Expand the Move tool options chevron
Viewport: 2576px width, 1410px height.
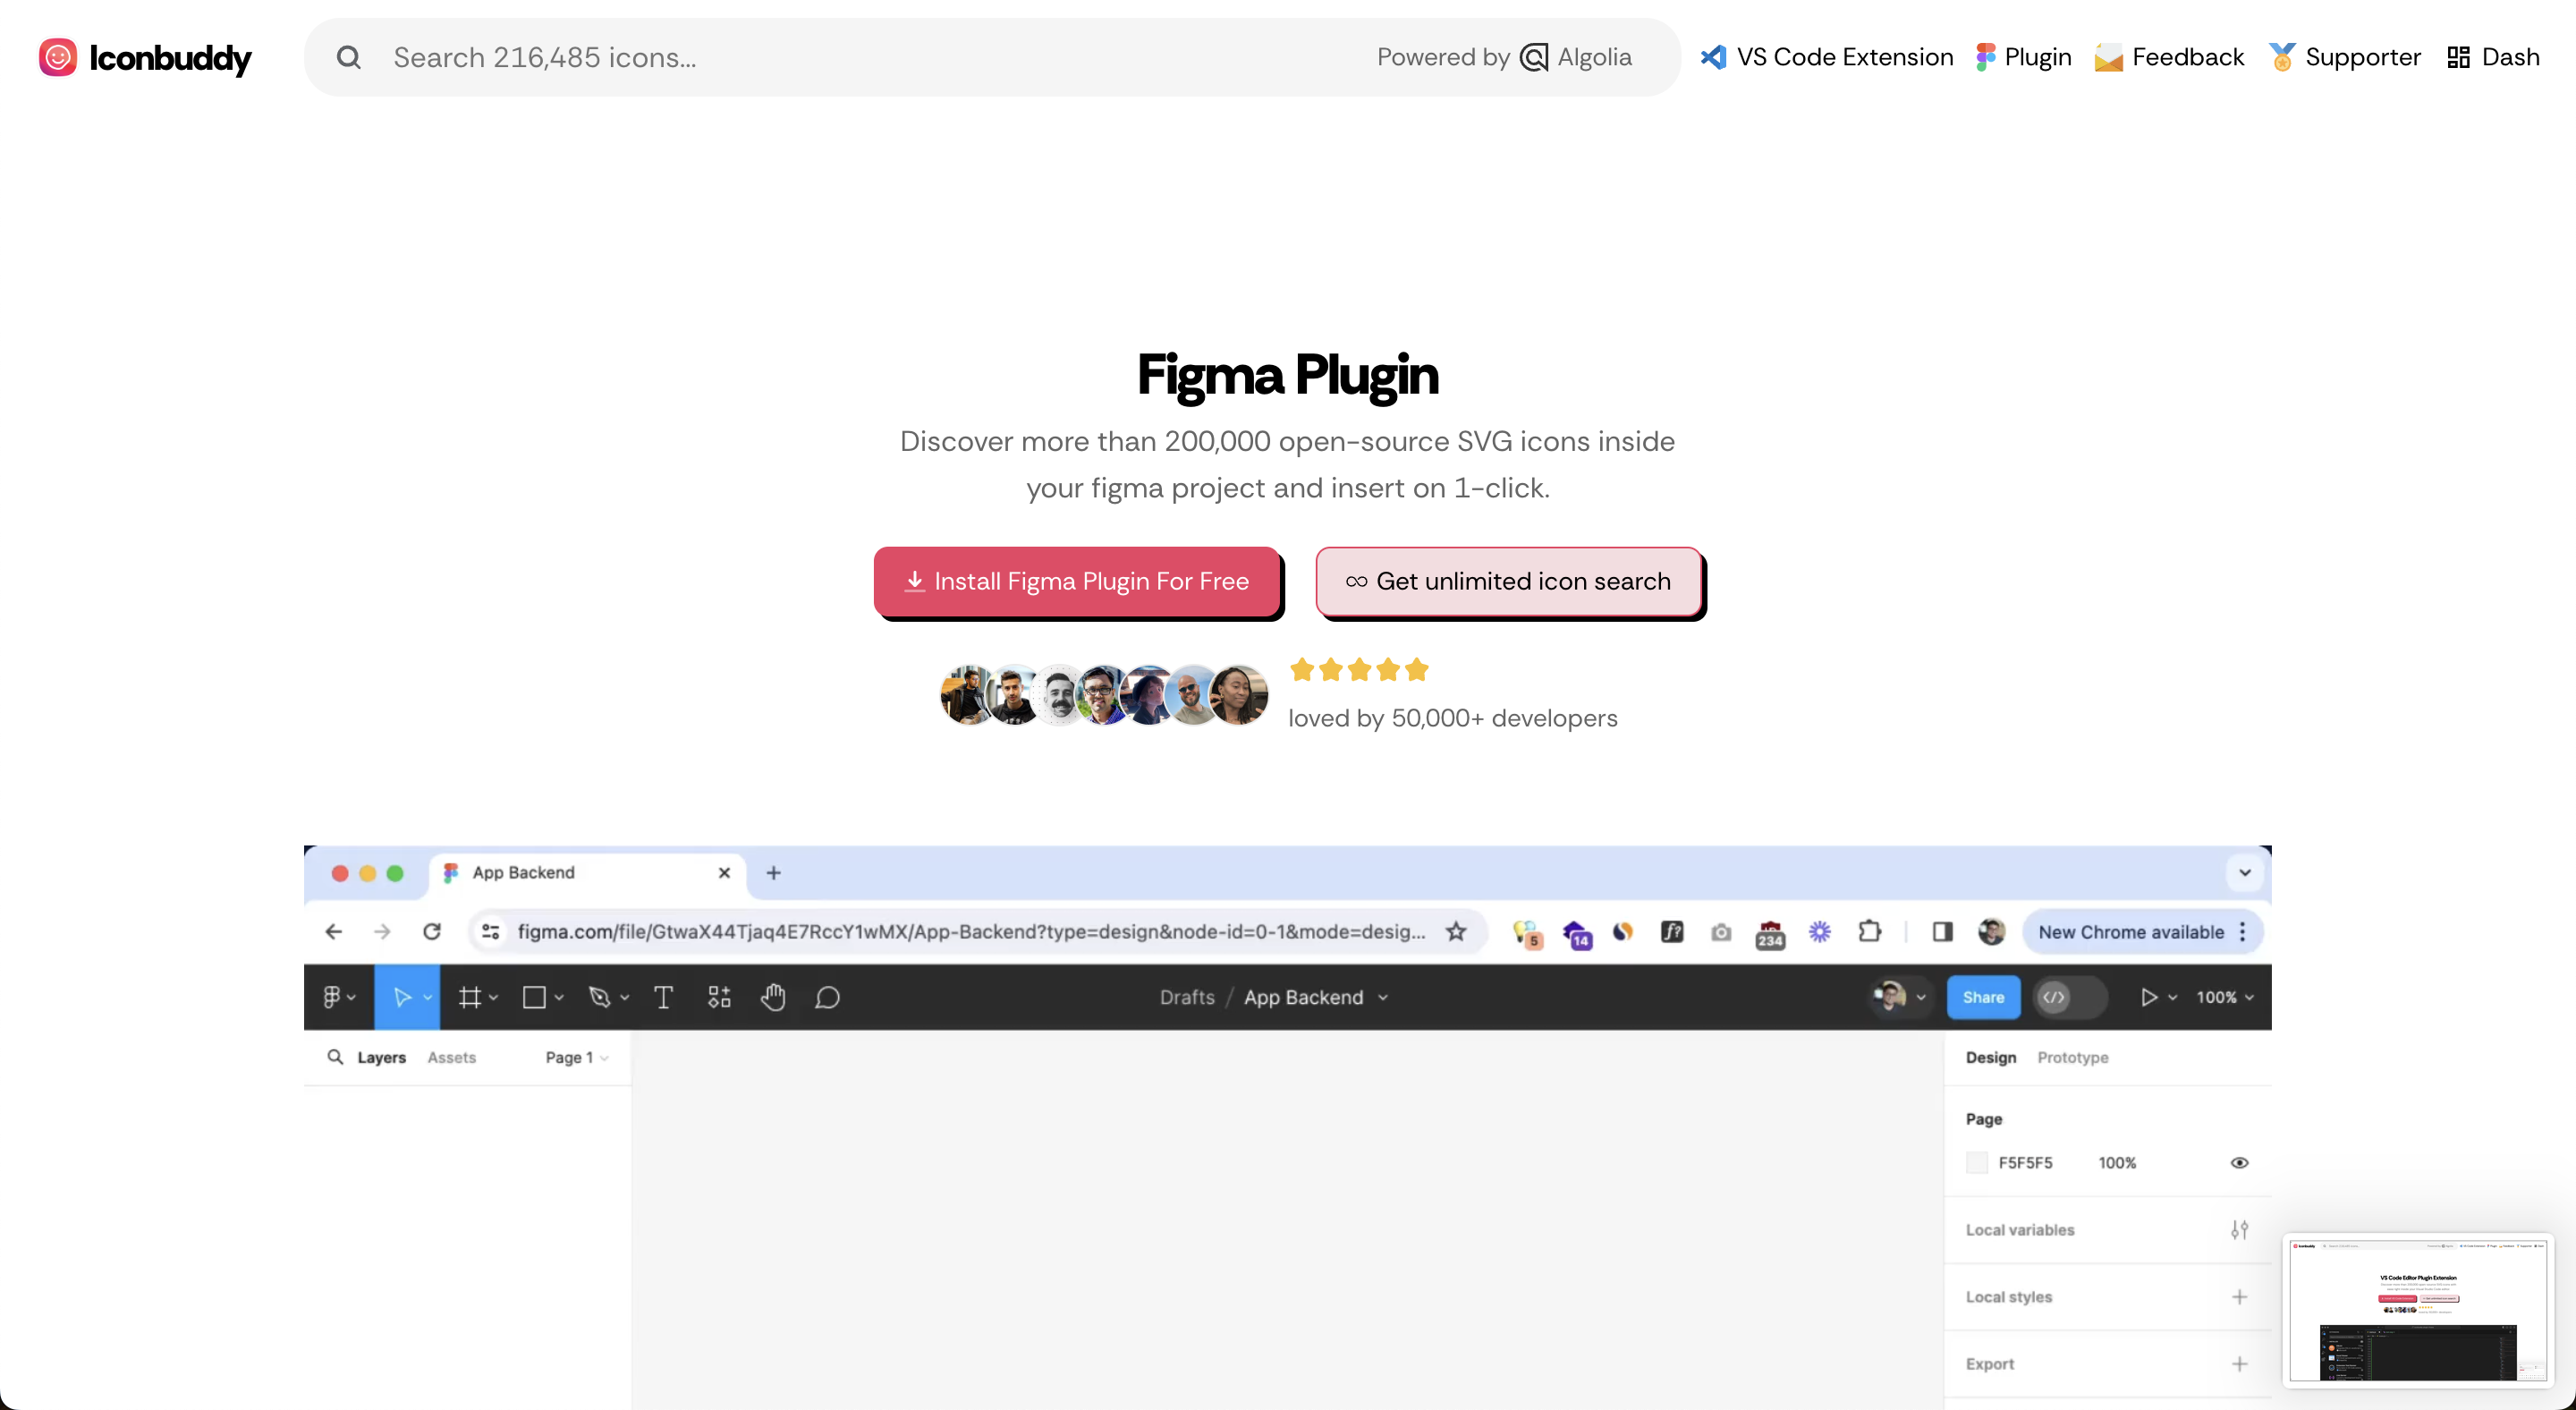tap(427, 997)
